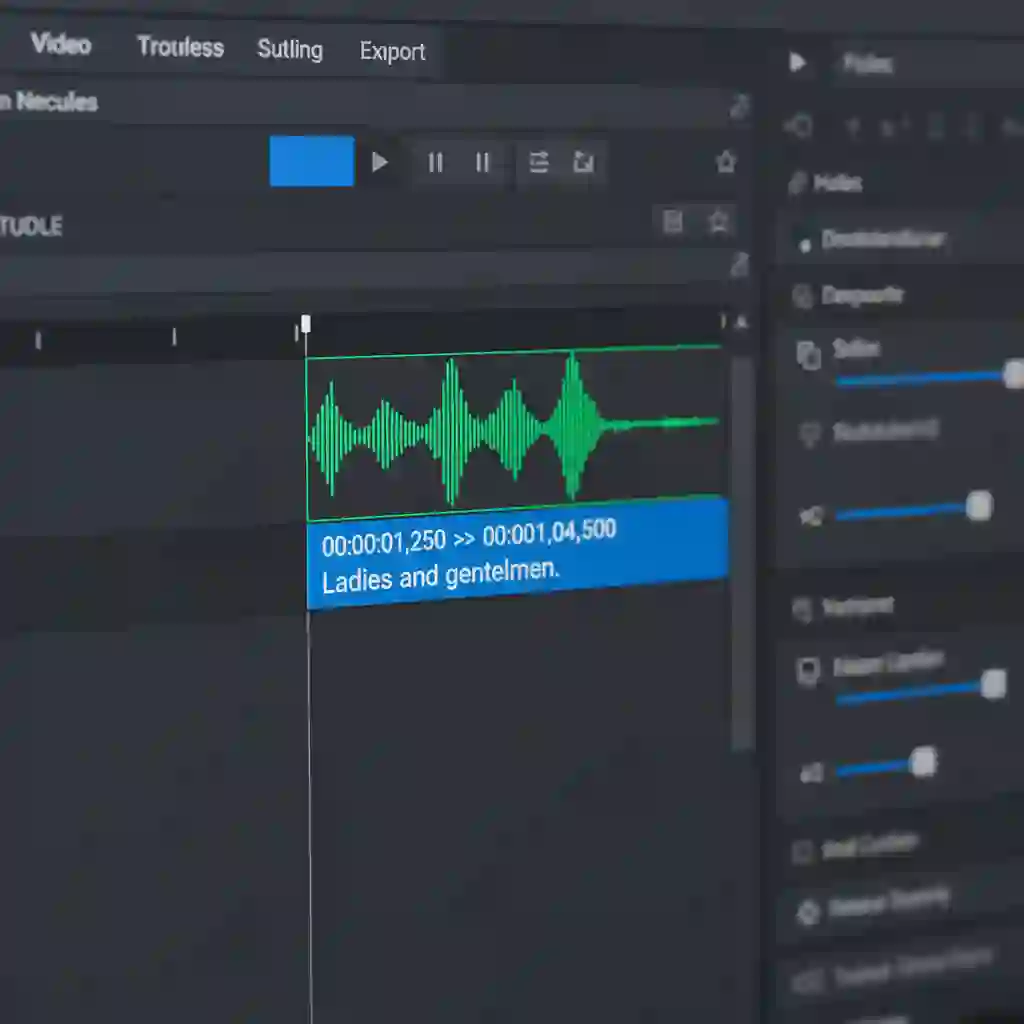Open the Video tab
Image resolution: width=1024 pixels, height=1024 pixels.
(61, 44)
